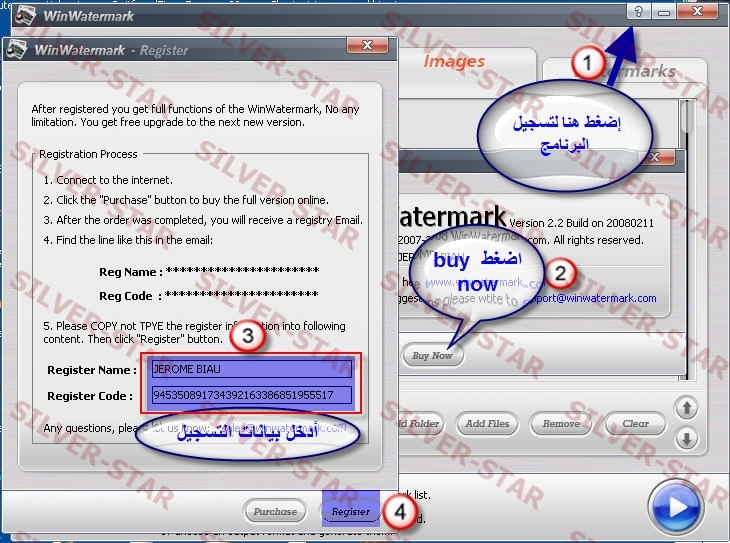This screenshot has width=730, height=543.
Task: Click the WinWatermark app icon in main title bar
Action: 25,15
